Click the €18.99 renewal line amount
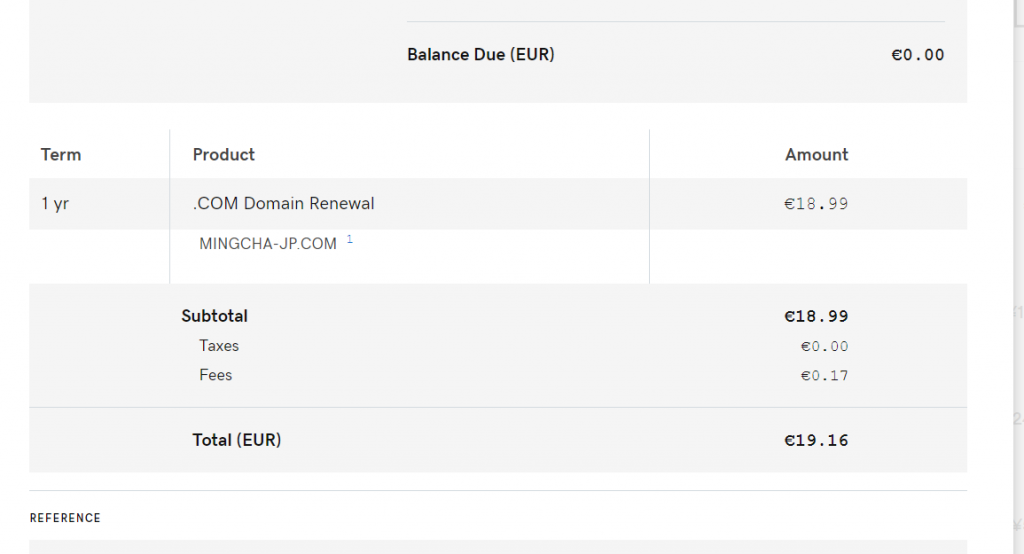The image size is (1024, 554). (x=816, y=204)
